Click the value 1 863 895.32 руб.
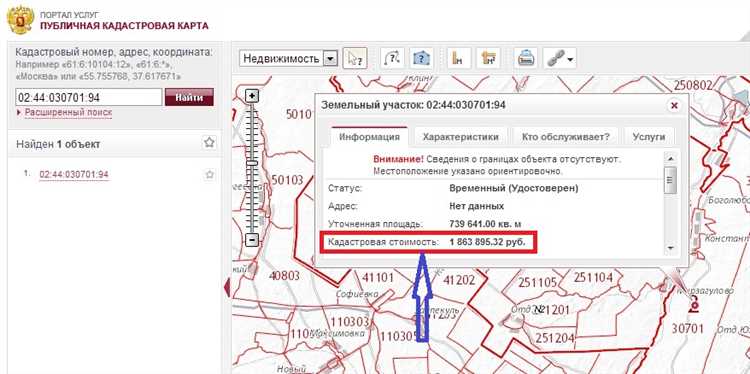Viewport: 750px width, 374px height. pyautogui.click(x=487, y=242)
